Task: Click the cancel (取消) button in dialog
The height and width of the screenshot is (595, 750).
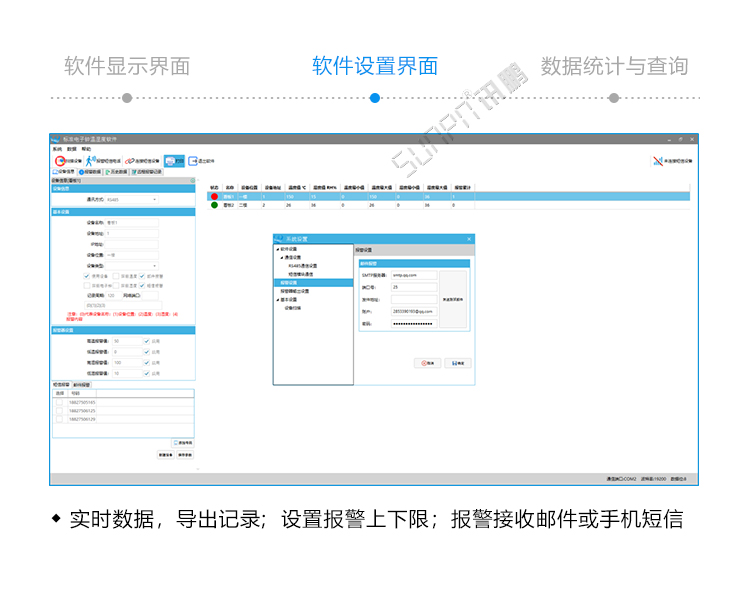Action: 427,363
